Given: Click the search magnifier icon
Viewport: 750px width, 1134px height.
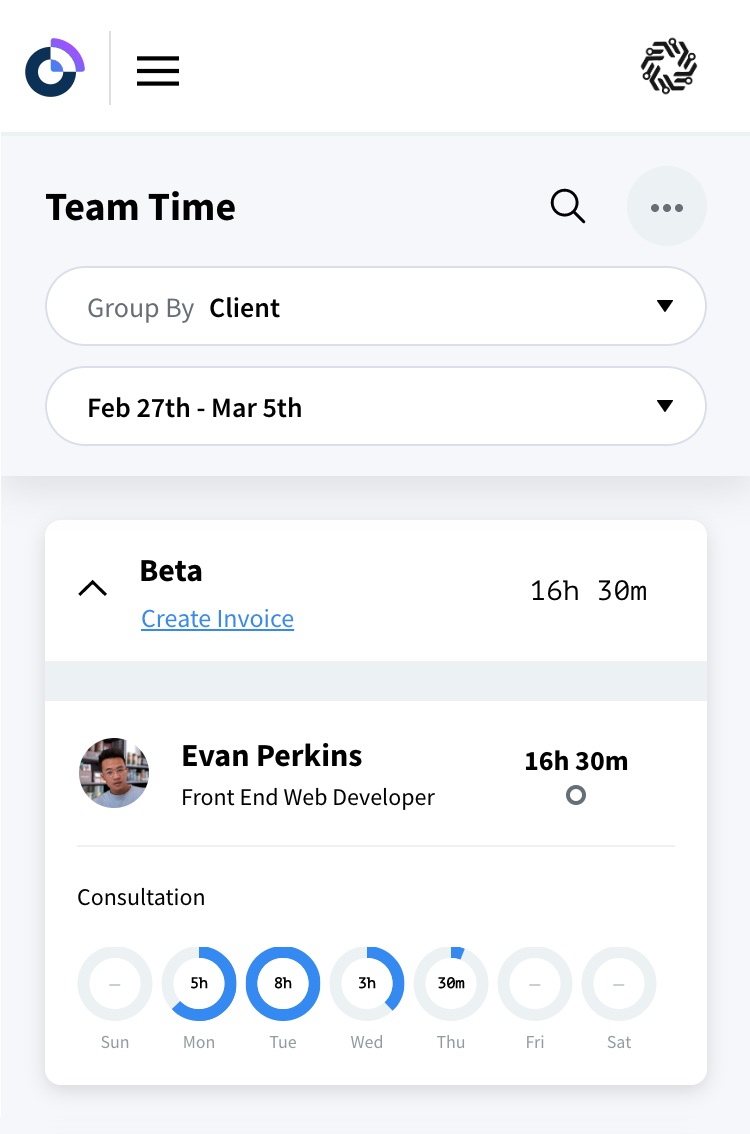Looking at the screenshot, I should click(x=567, y=207).
